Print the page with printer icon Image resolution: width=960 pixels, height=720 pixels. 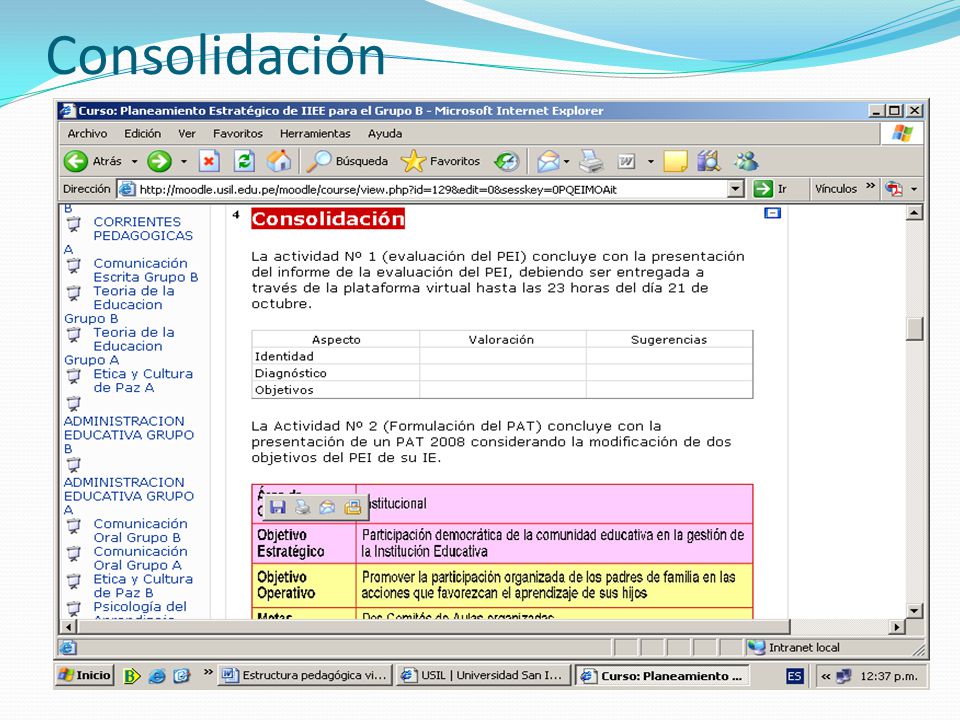591,161
